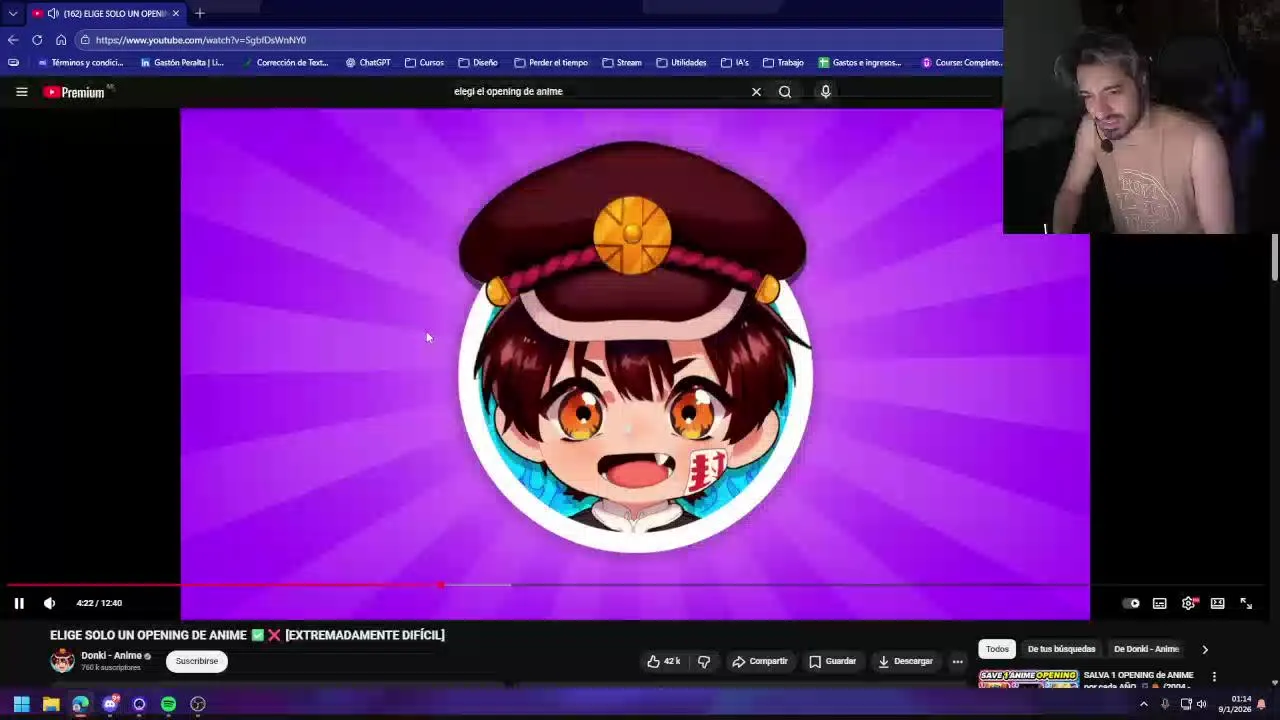Expand the IA's bookmark folder
Viewport: 1280px width, 720px height.
735,62
